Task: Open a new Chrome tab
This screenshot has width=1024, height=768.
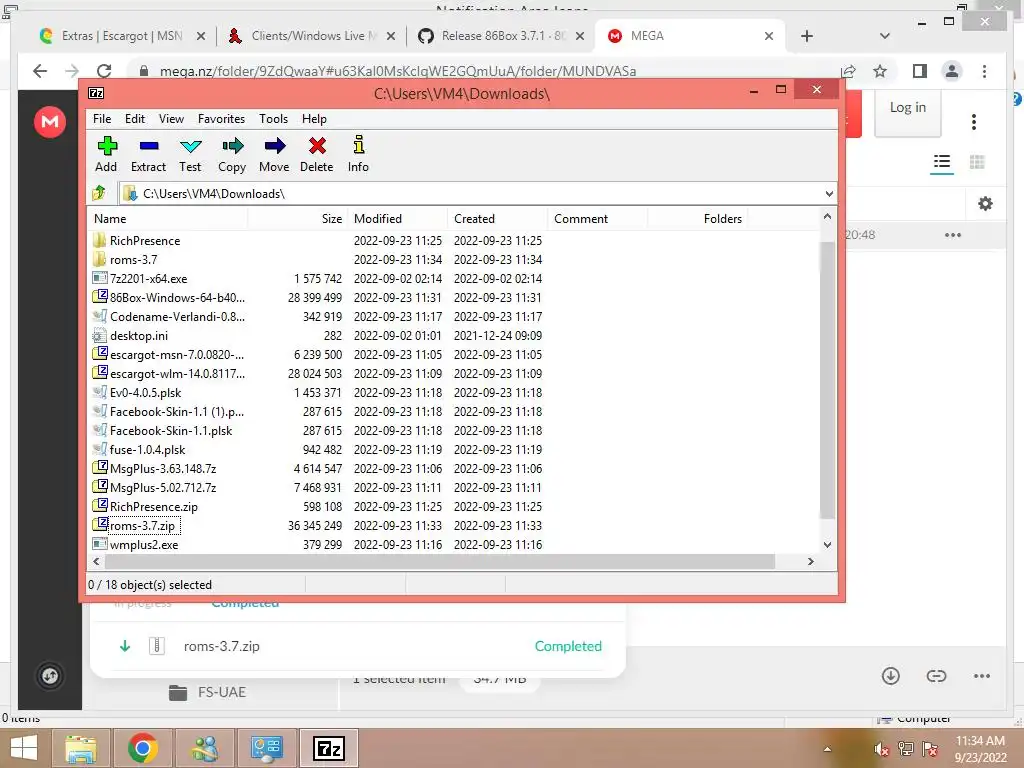Action: pyautogui.click(x=807, y=36)
